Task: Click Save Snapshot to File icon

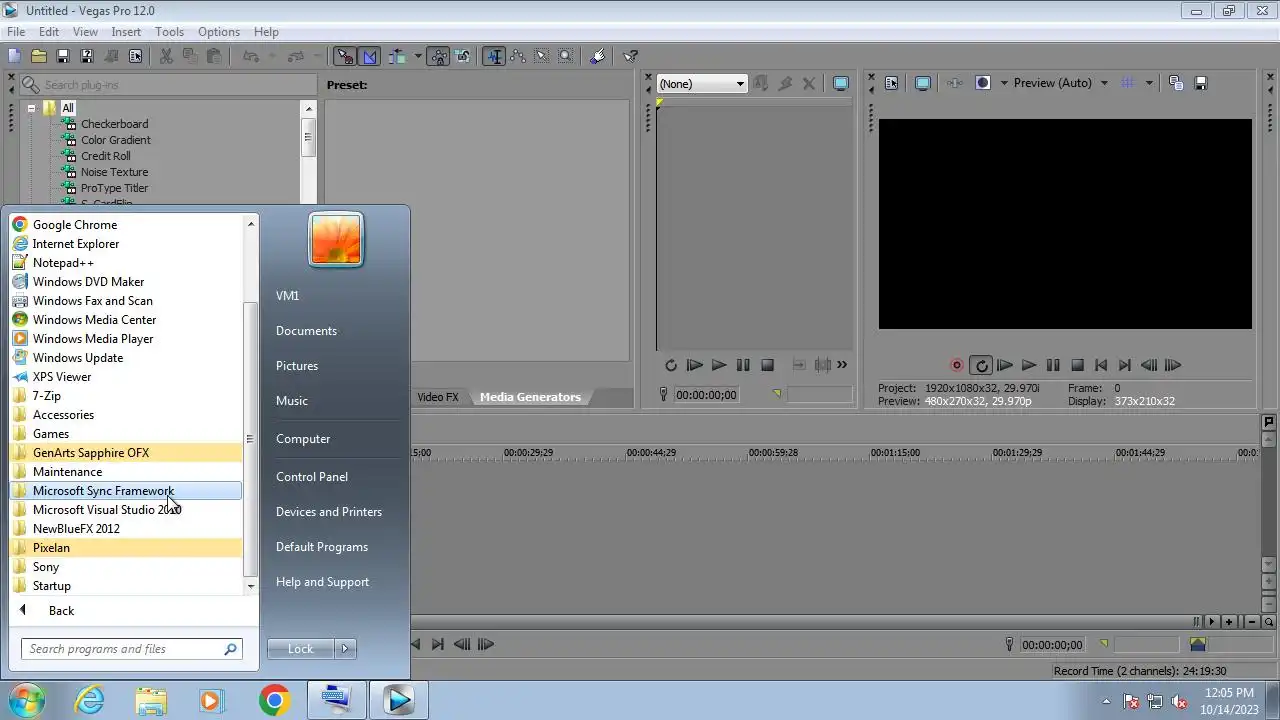Action: (1201, 84)
